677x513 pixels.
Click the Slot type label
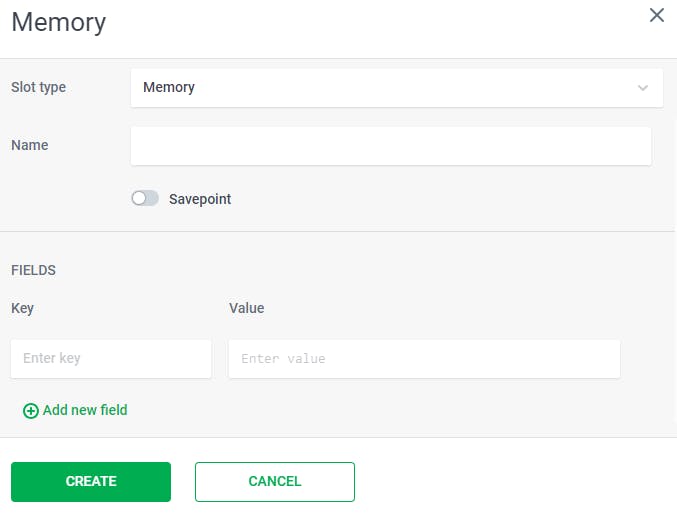point(38,87)
